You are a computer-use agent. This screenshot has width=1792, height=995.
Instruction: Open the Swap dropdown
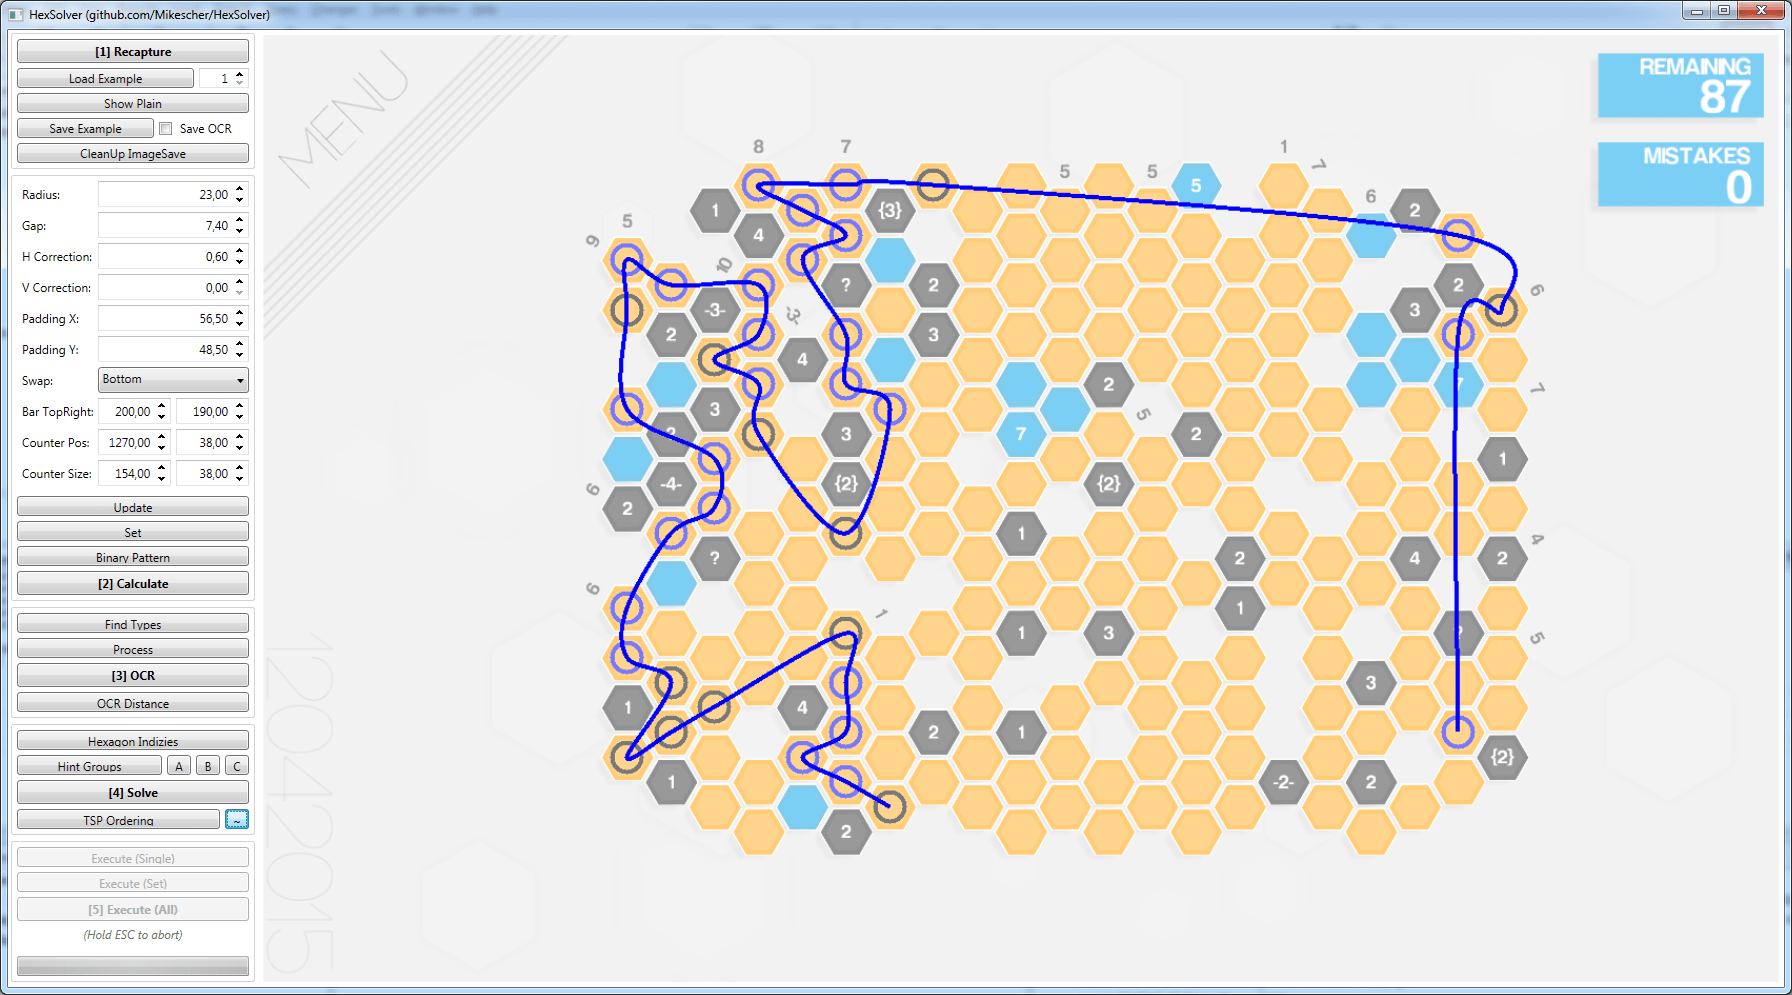173,380
